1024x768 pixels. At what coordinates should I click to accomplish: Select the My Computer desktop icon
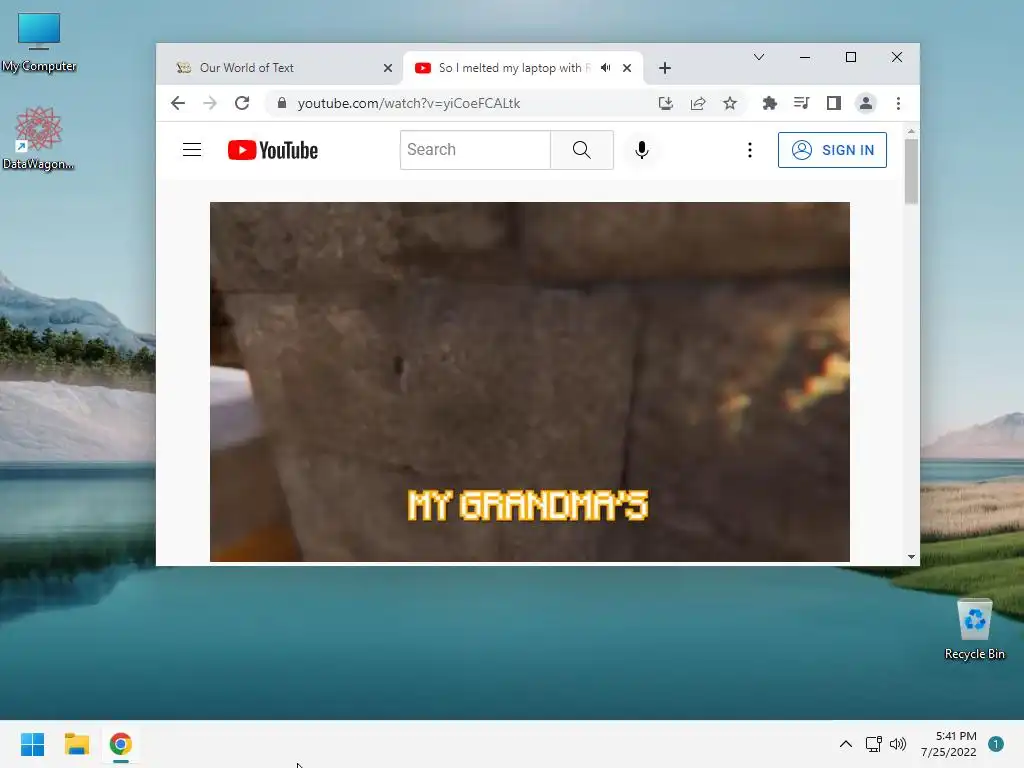tap(39, 42)
